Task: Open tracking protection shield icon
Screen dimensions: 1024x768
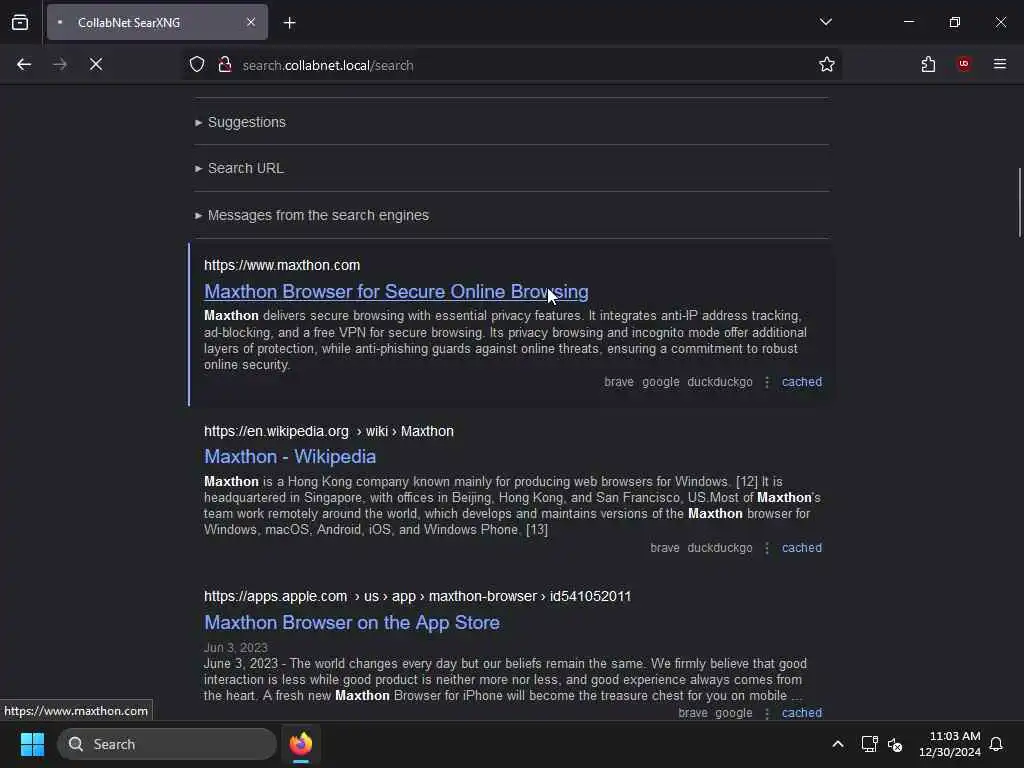Action: 197,65
